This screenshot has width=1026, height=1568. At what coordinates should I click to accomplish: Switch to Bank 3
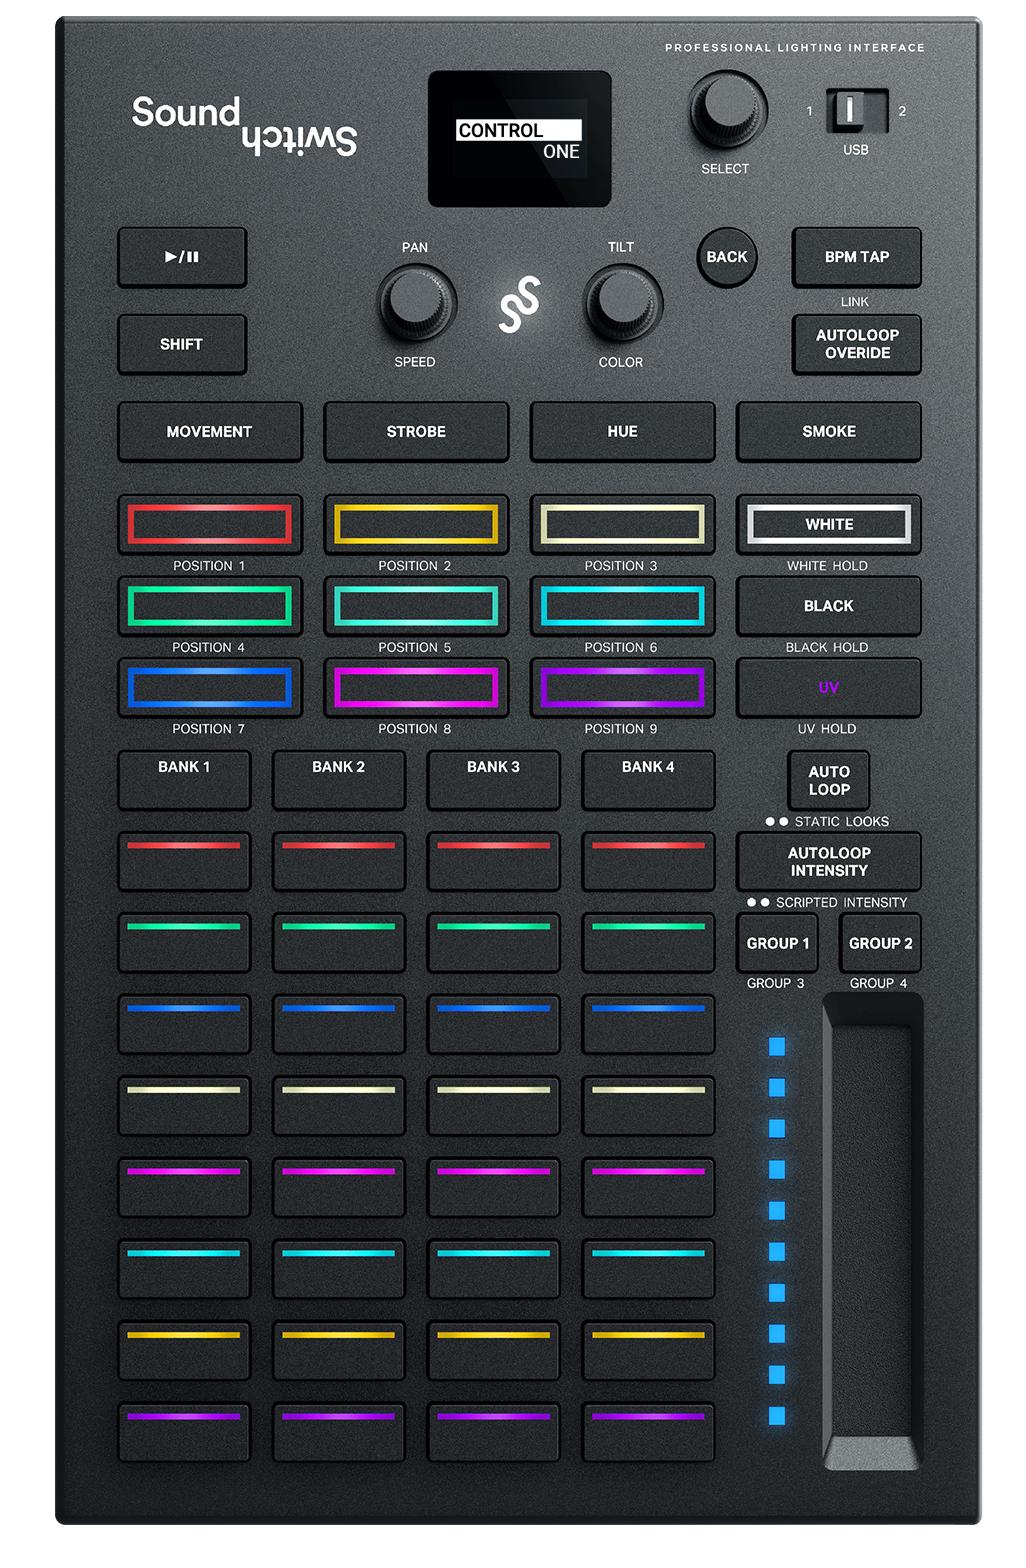[493, 778]
